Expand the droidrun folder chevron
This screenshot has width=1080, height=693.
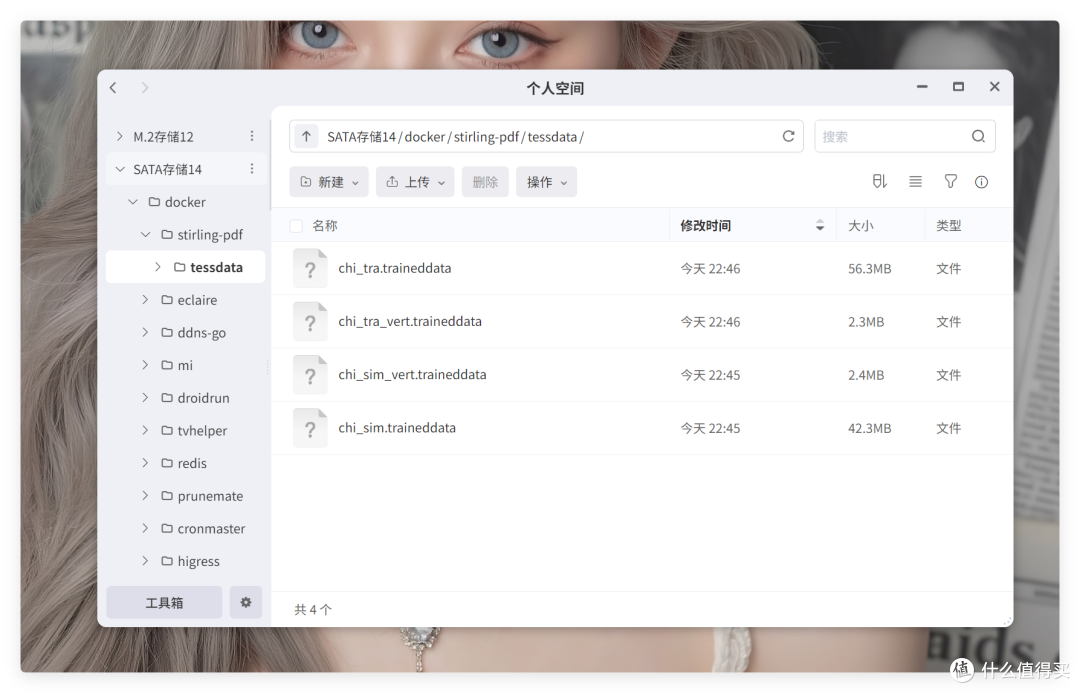[145, 397]
